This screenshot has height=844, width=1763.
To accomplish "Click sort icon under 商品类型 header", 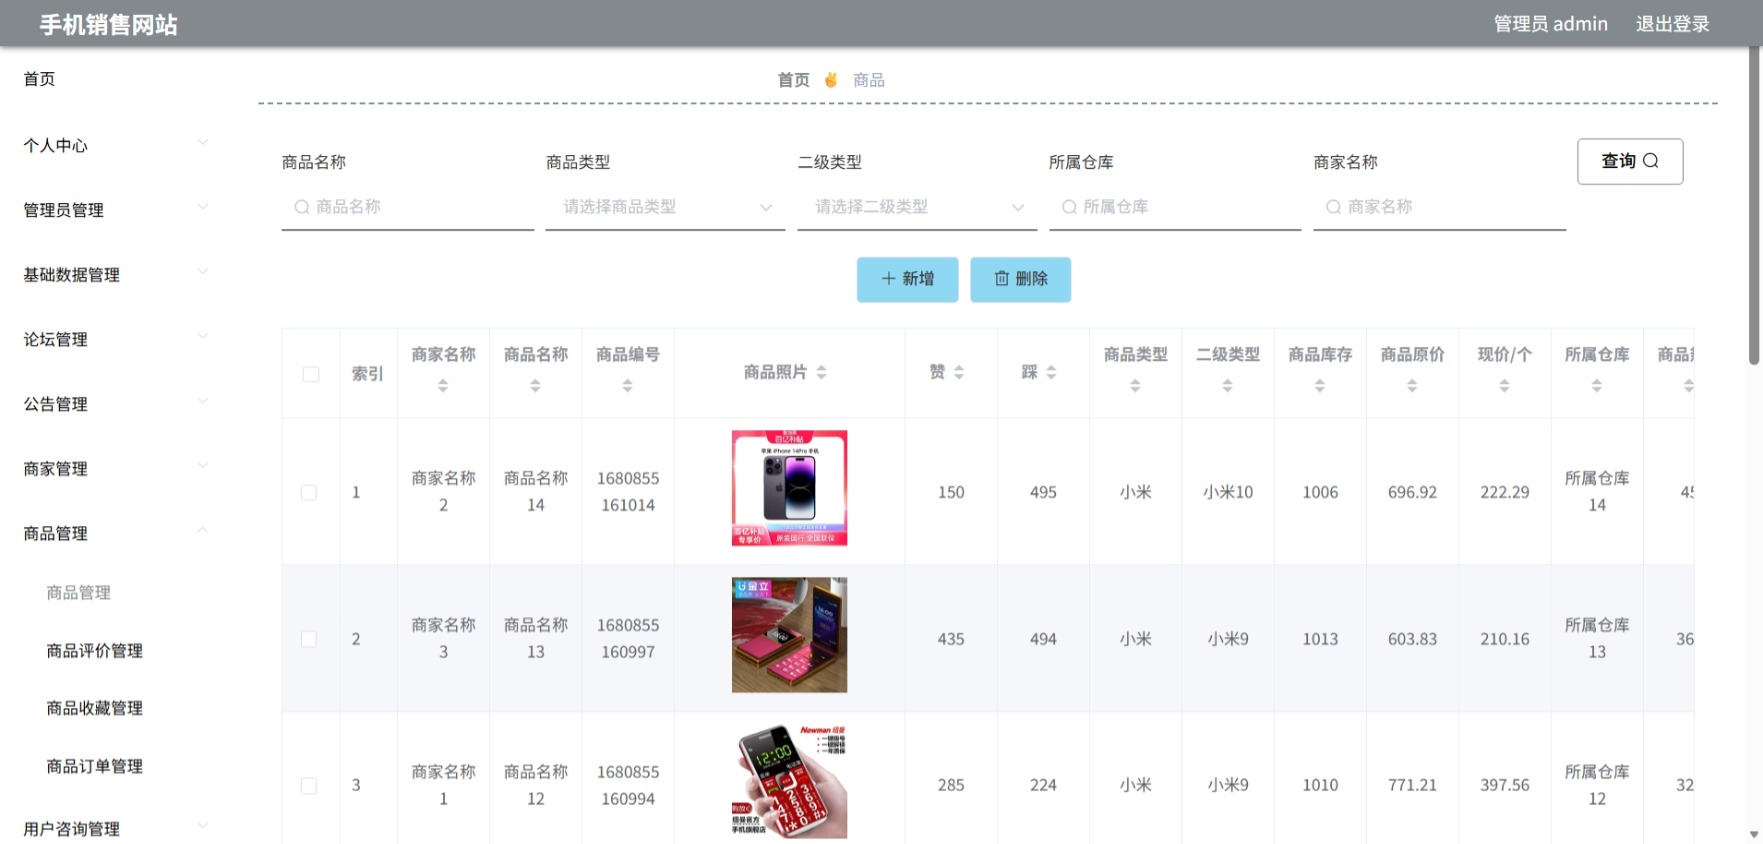I will [x=1135, y=386].
